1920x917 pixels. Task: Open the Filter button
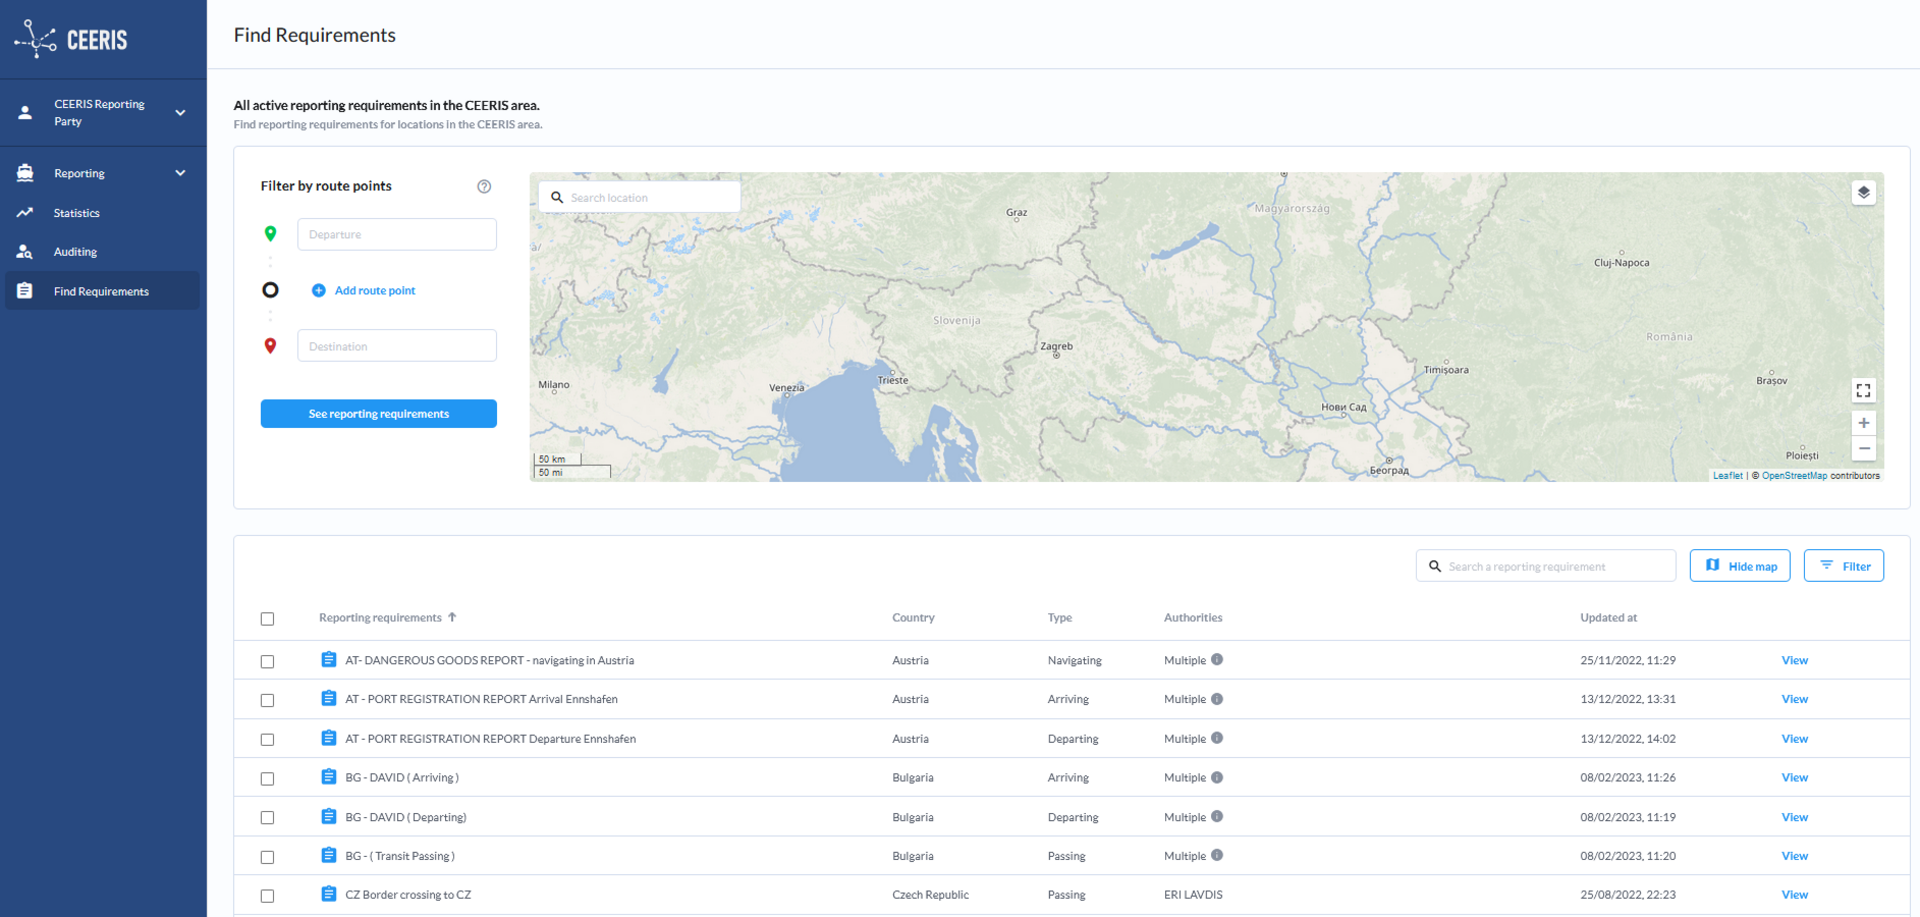(x=1844, y=566)
